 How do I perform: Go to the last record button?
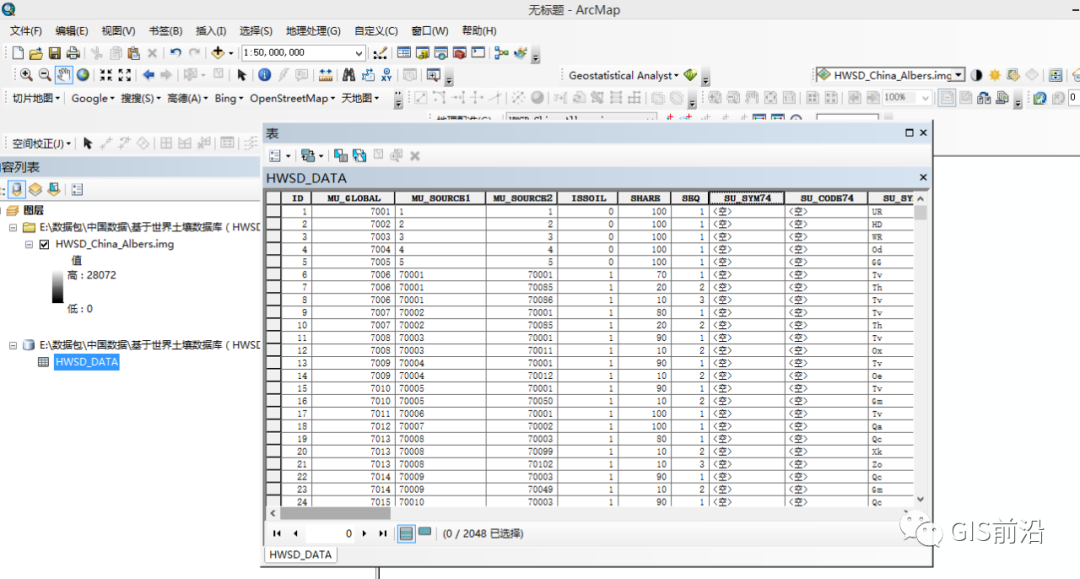[383, 534]
